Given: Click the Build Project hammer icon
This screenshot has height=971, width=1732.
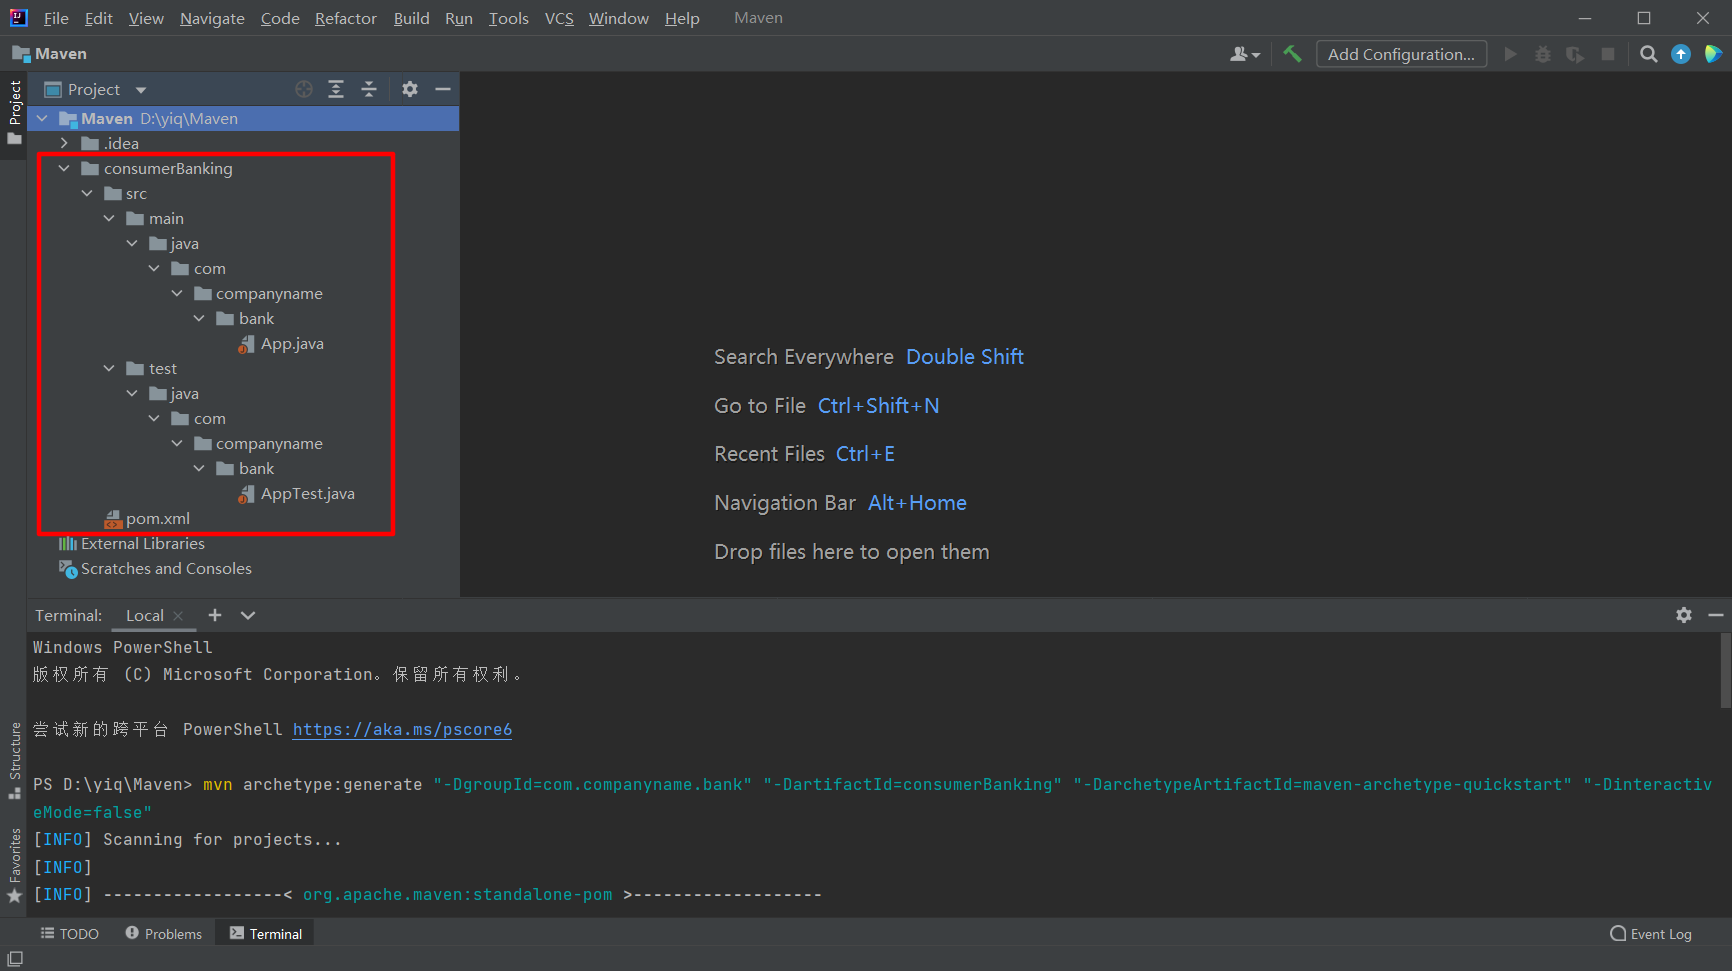Looking at the screenshot, I should pos(1292,54).
